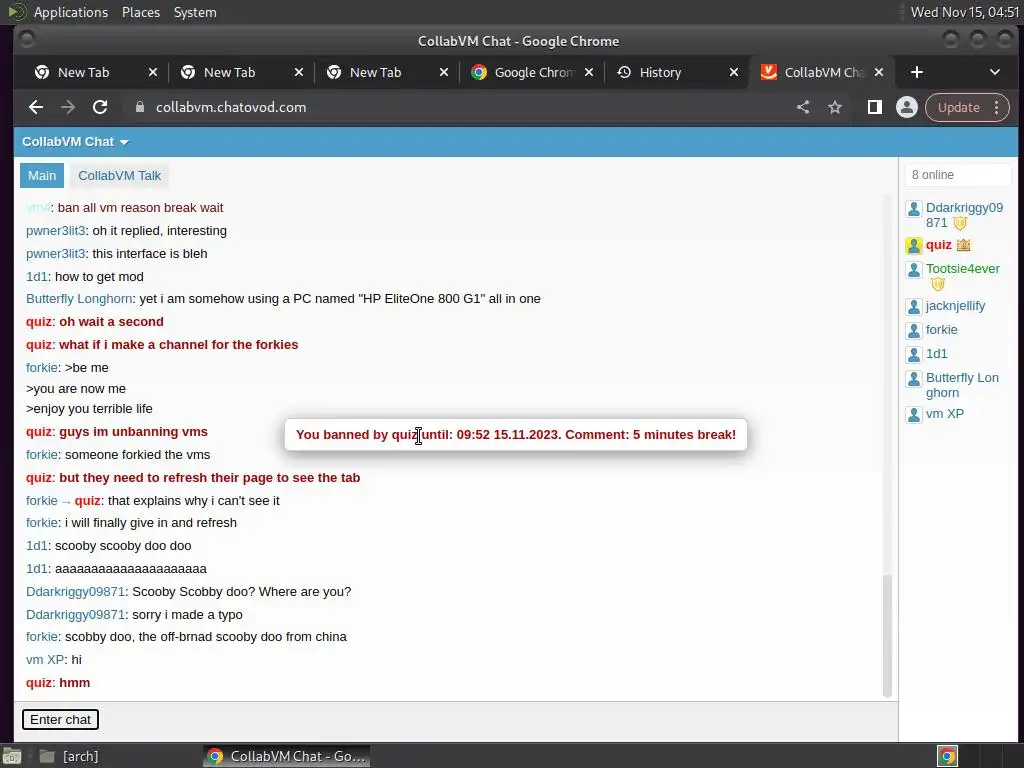Click vm XP's avatar icon in the user list
This screenshot has width=1024, height=768.
tap(914, 415)
